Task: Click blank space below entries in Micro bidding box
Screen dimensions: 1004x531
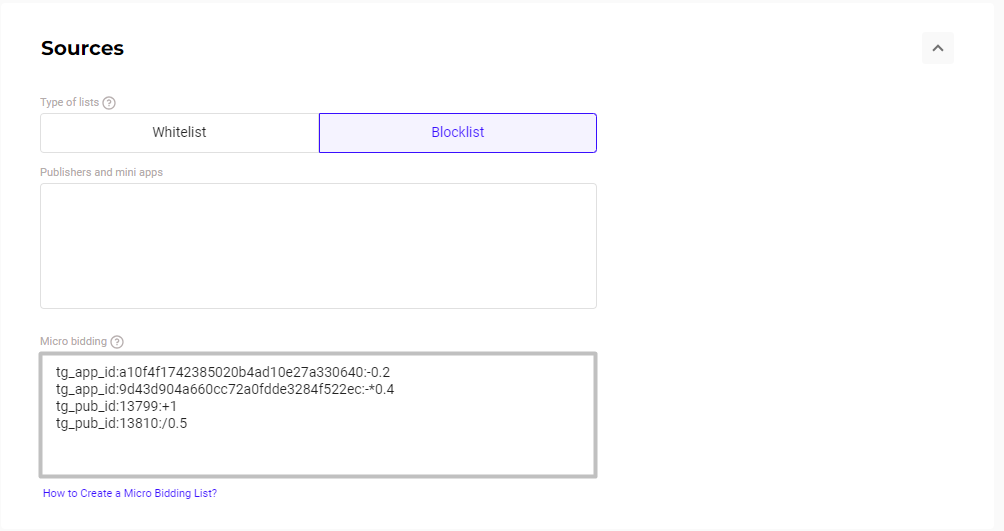Action: click(x=318, y=453)
